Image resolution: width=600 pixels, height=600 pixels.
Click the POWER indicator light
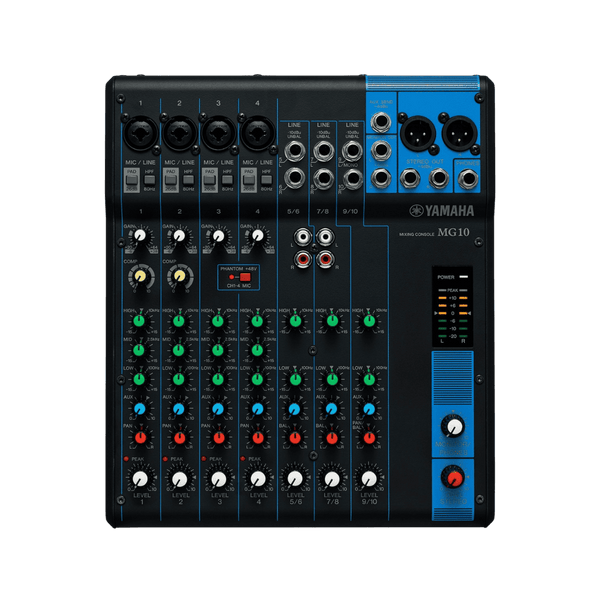[464, 277]
